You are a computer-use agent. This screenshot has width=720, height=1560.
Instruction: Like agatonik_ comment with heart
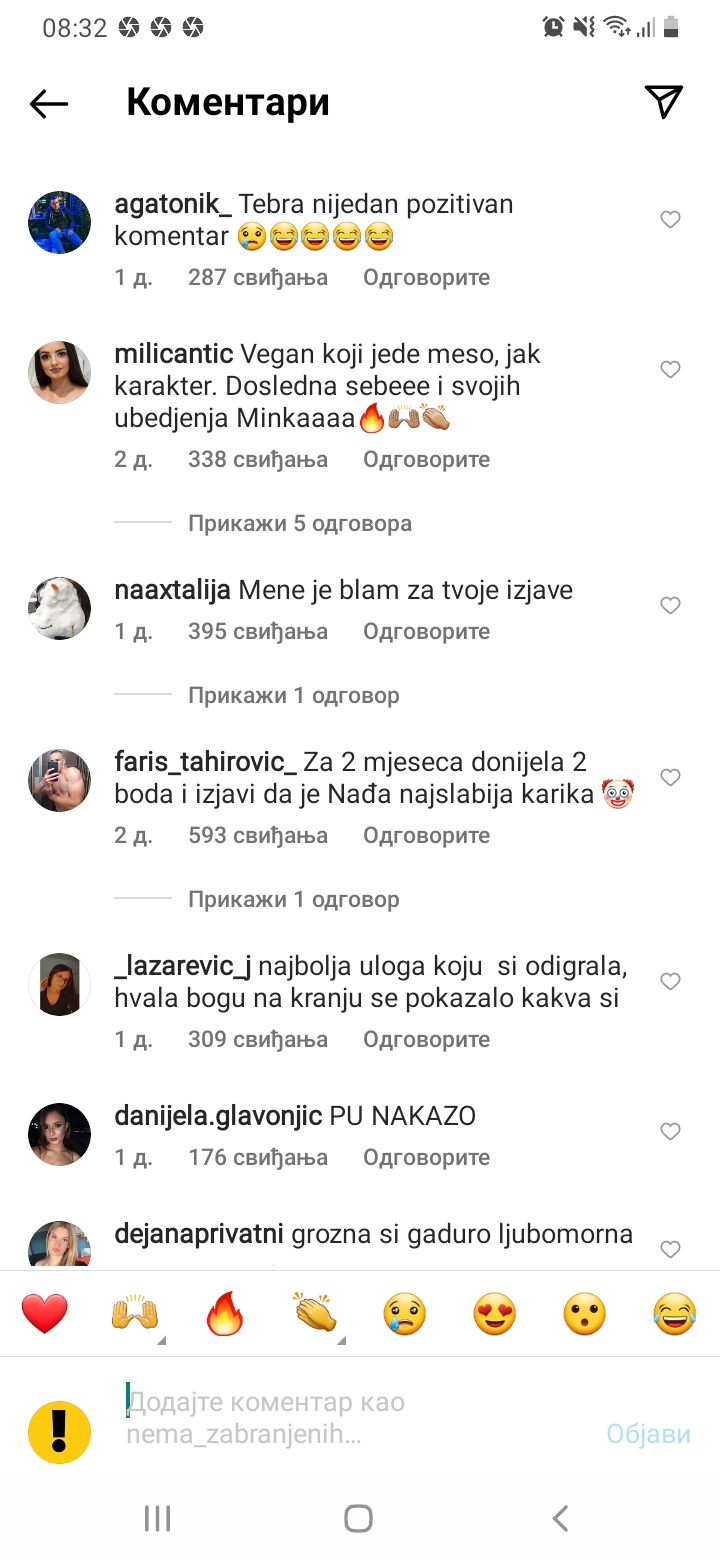tap(670, 220)
